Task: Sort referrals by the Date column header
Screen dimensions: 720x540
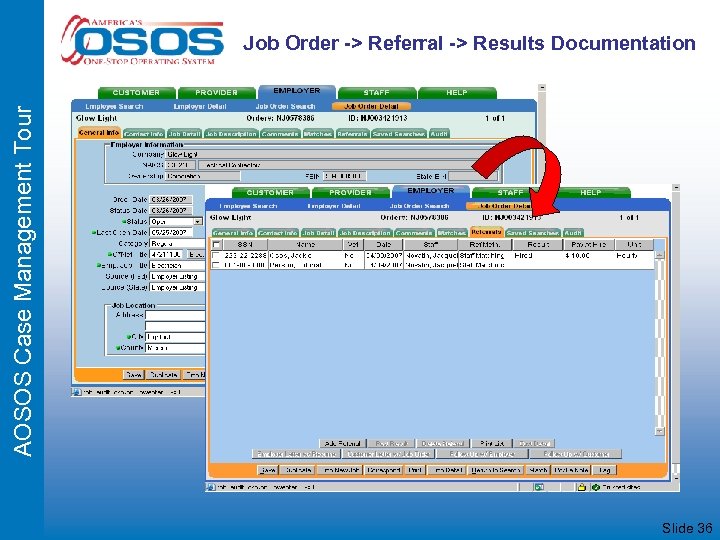Action: [x=383, y=245]
